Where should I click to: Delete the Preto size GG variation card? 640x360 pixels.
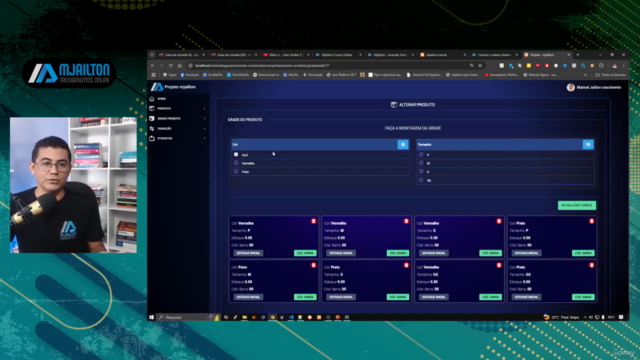[x=591, y=265]
